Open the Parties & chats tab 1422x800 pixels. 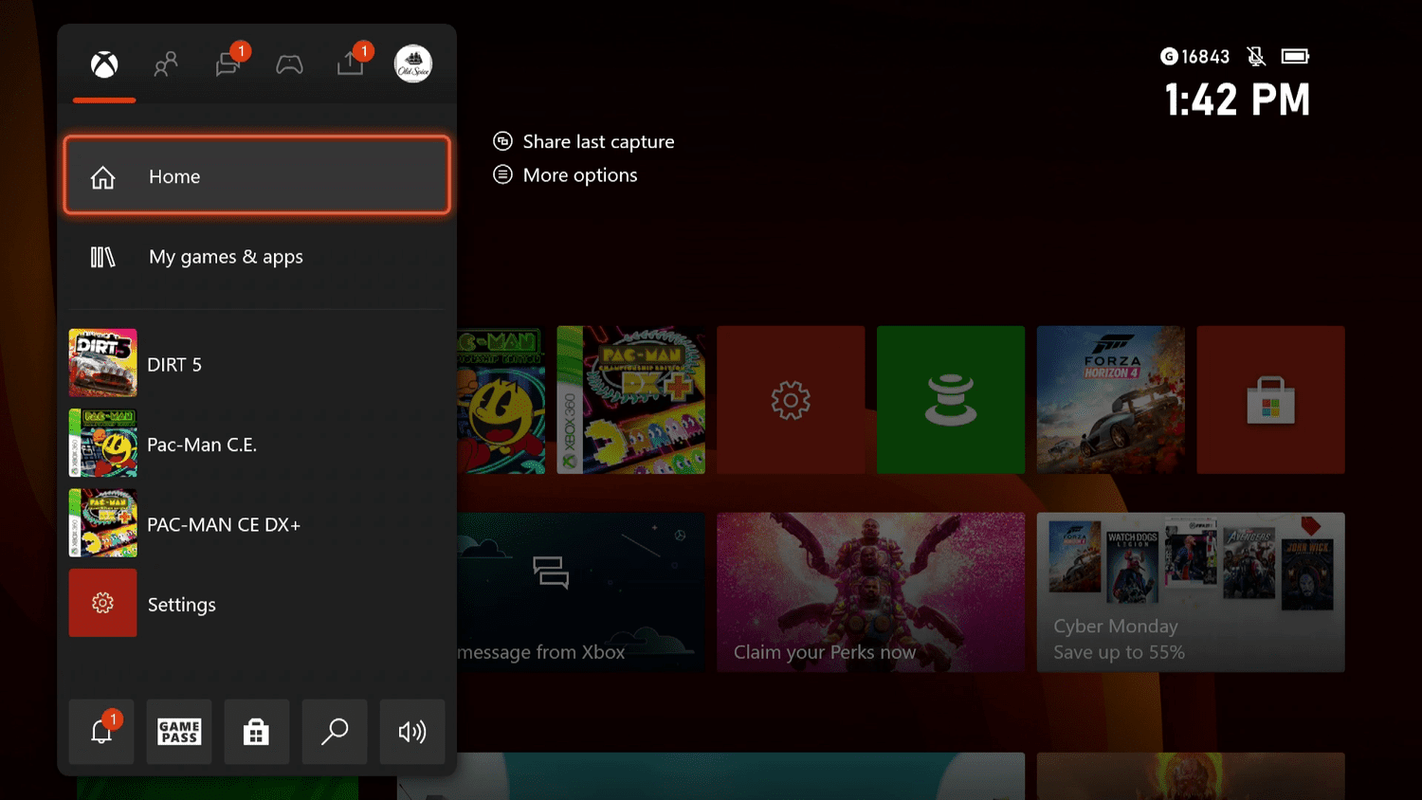pyautogui.click(x=229, y=65)
